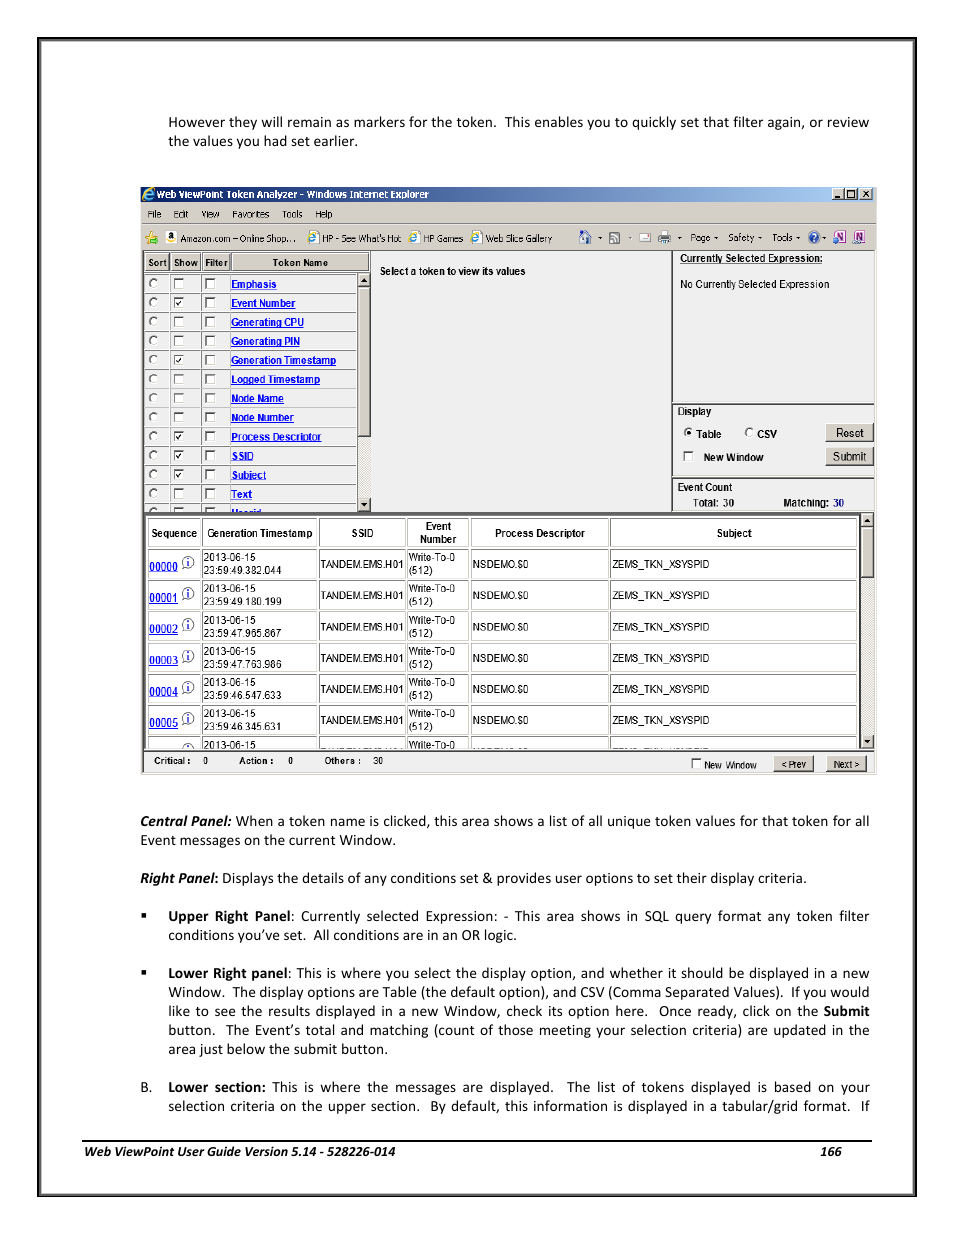954x1235 pixels.
Task: Enable Filter checkbox for Generating CPU
Action: point(210,321)
